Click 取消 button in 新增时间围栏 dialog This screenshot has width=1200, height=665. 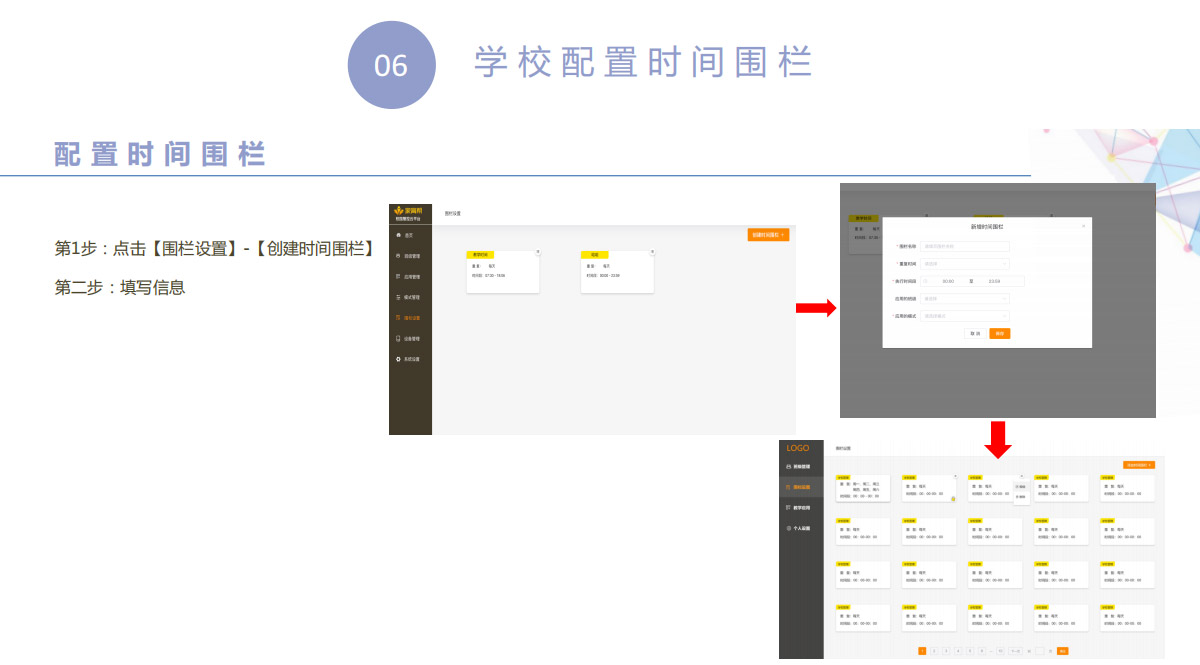coord(975,333)
